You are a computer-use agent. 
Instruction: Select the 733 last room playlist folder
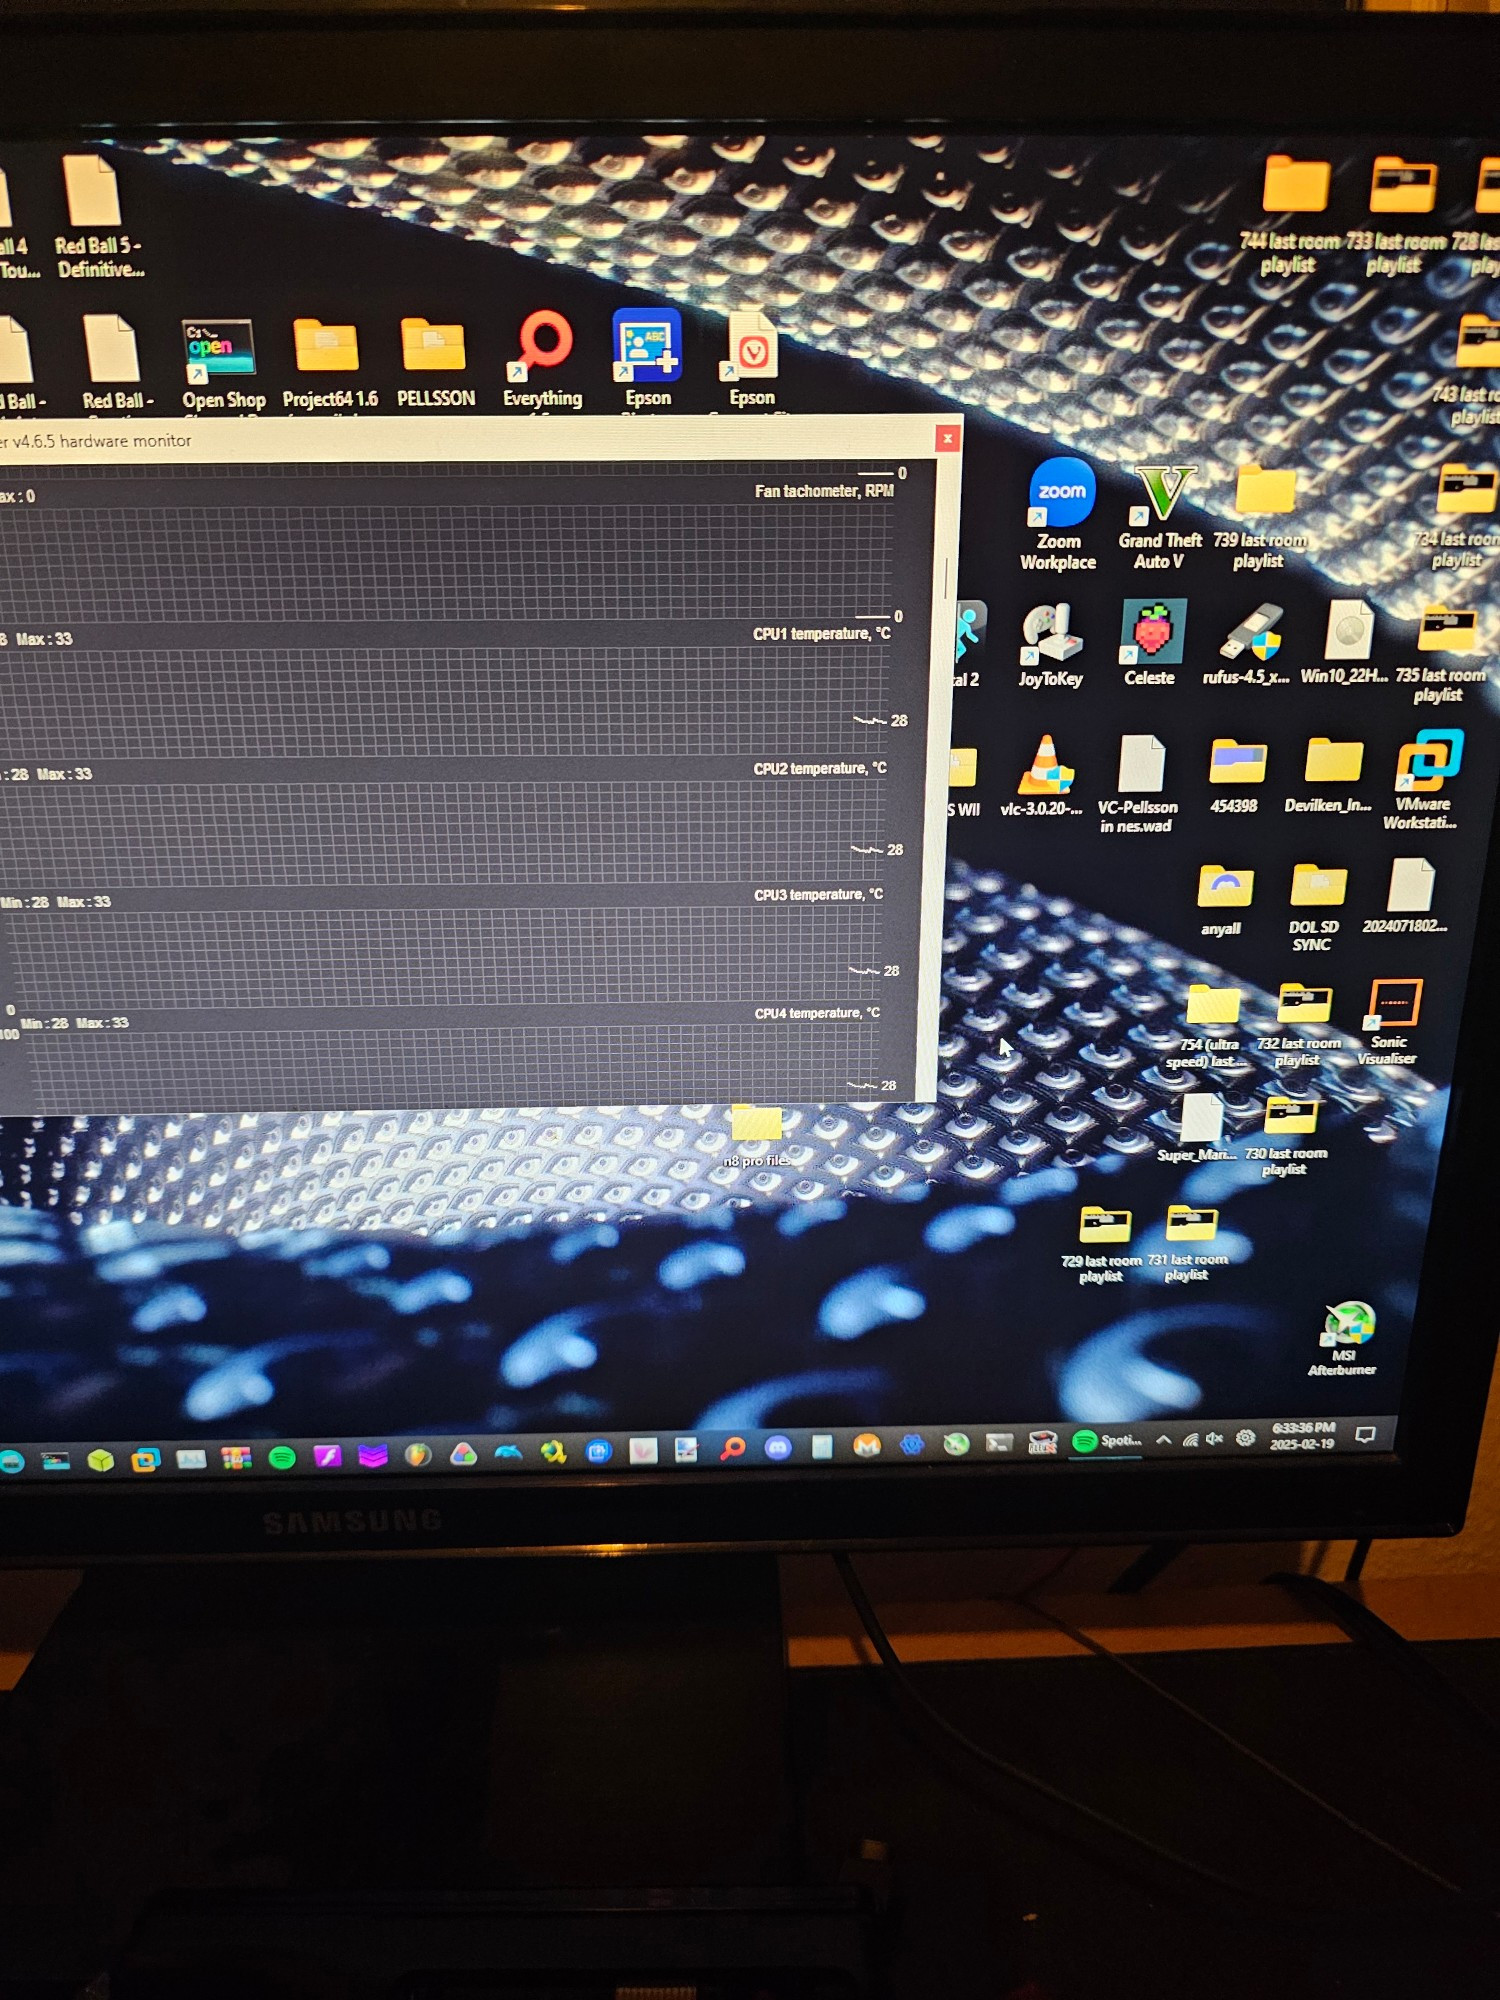coord(1397,215)
